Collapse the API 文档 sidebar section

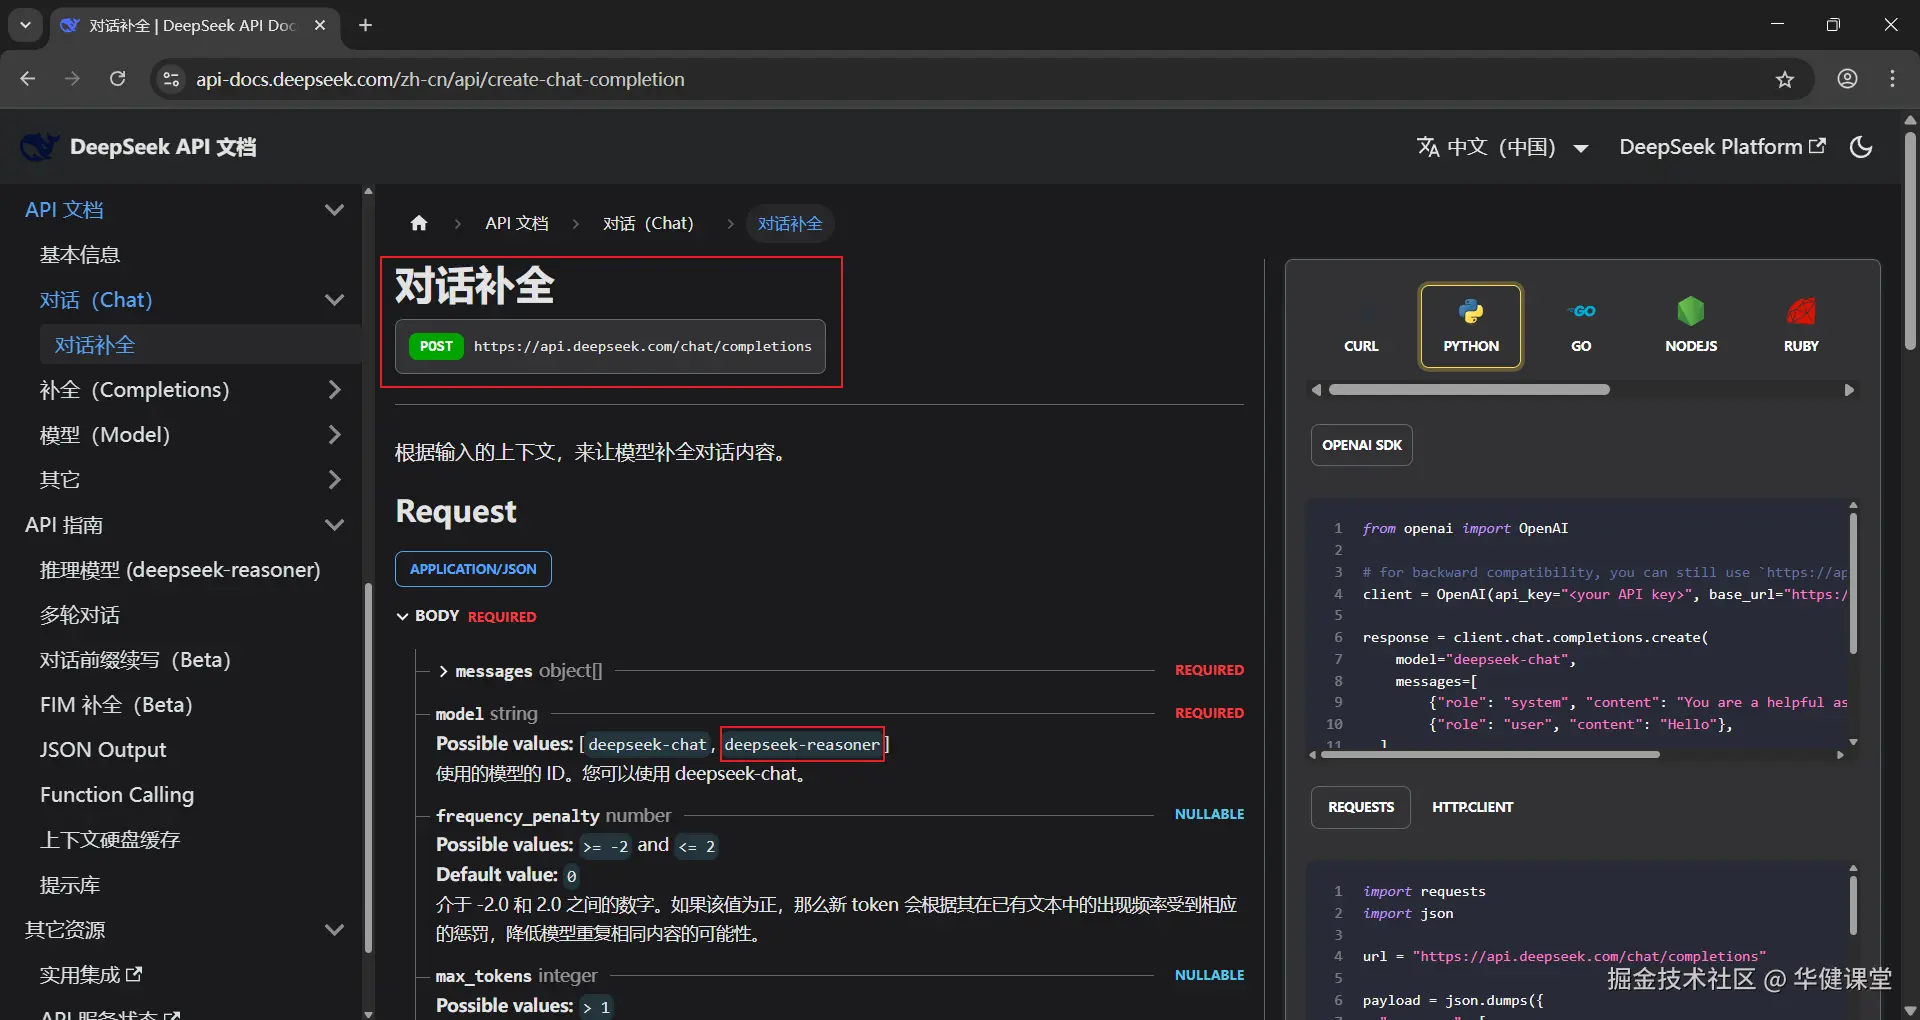coord(334,210)
